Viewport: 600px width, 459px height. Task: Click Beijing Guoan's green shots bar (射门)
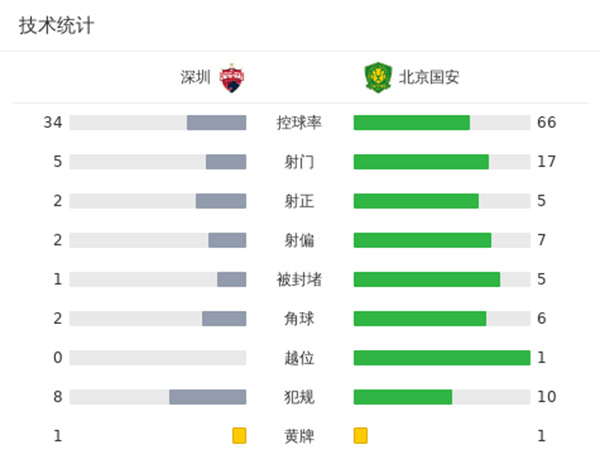pyautogui.click(x=421, y=162)
